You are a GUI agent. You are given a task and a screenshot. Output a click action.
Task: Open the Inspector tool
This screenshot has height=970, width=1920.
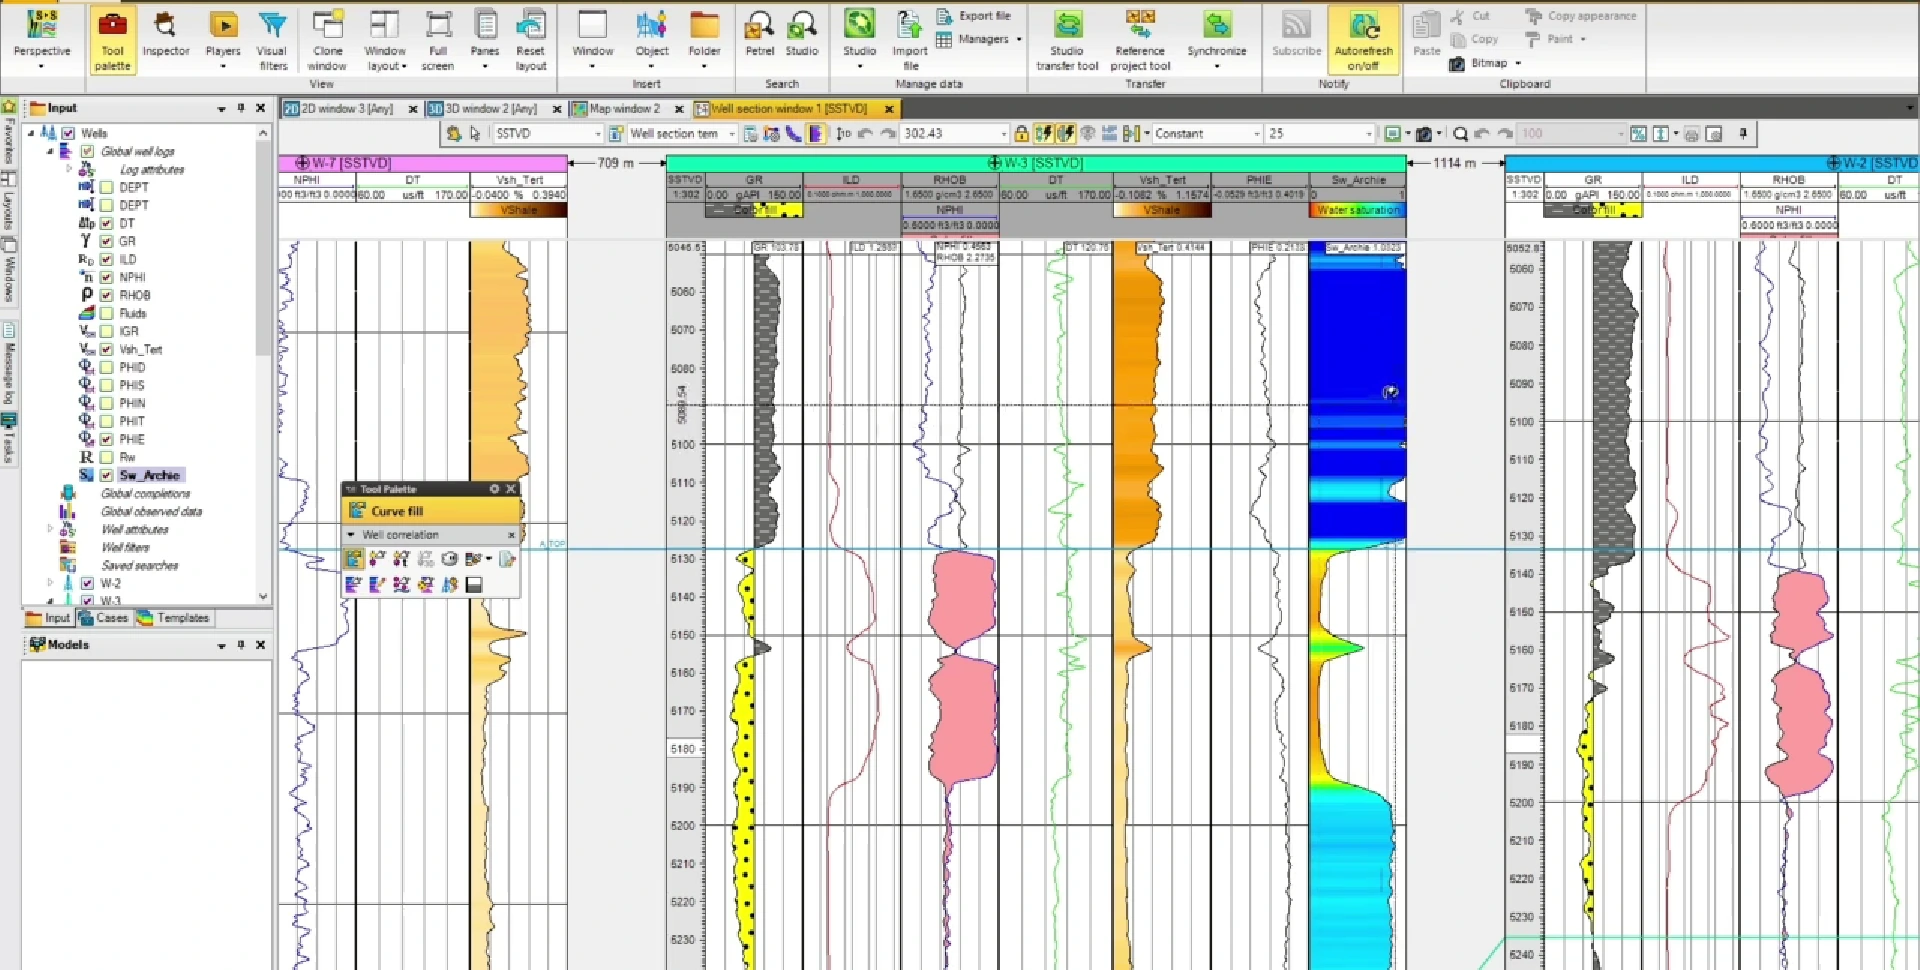pyautogui.click(x=165, y=36)
